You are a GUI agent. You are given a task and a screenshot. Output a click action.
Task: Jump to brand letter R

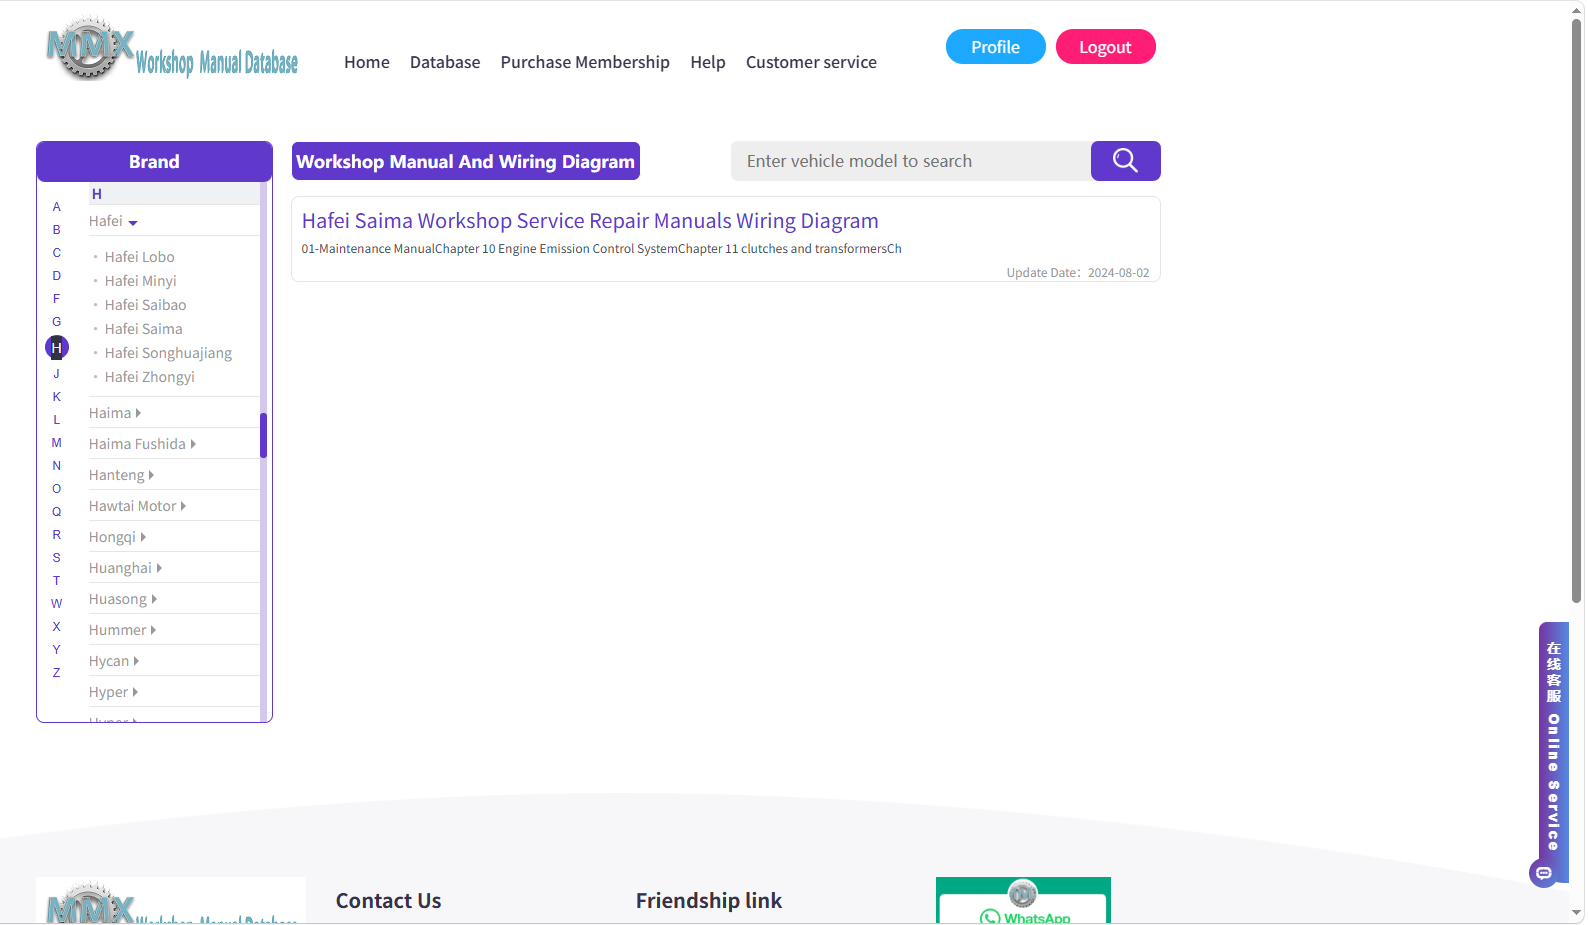click(x=57, y=535)
